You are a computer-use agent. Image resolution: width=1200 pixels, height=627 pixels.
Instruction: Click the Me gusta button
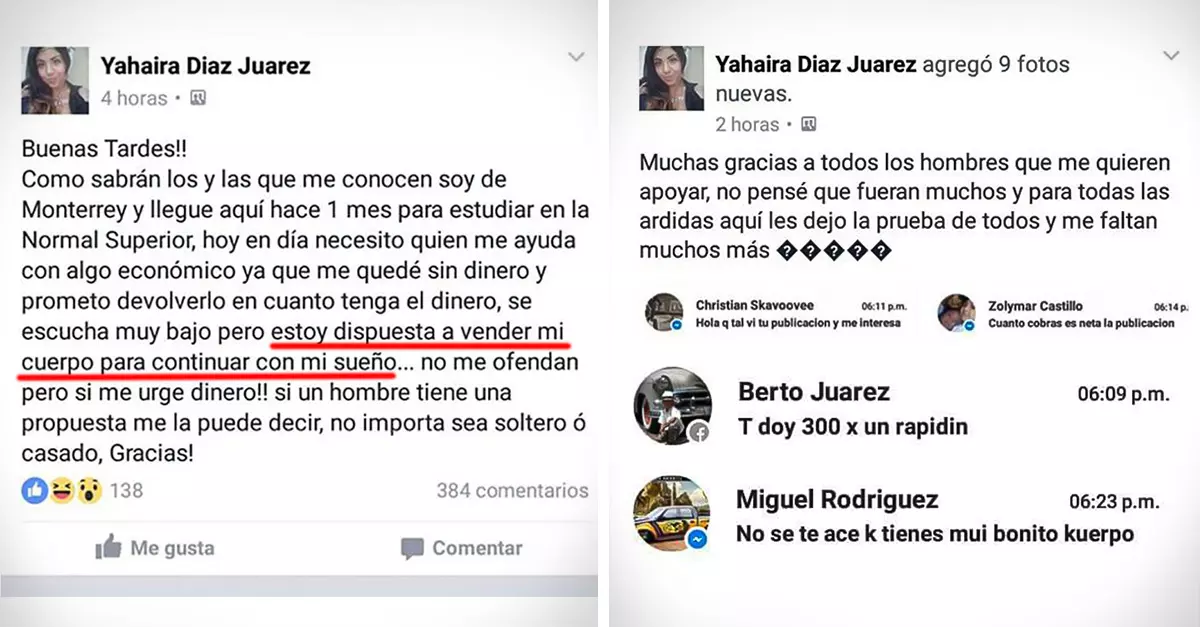tap(155, 547)
